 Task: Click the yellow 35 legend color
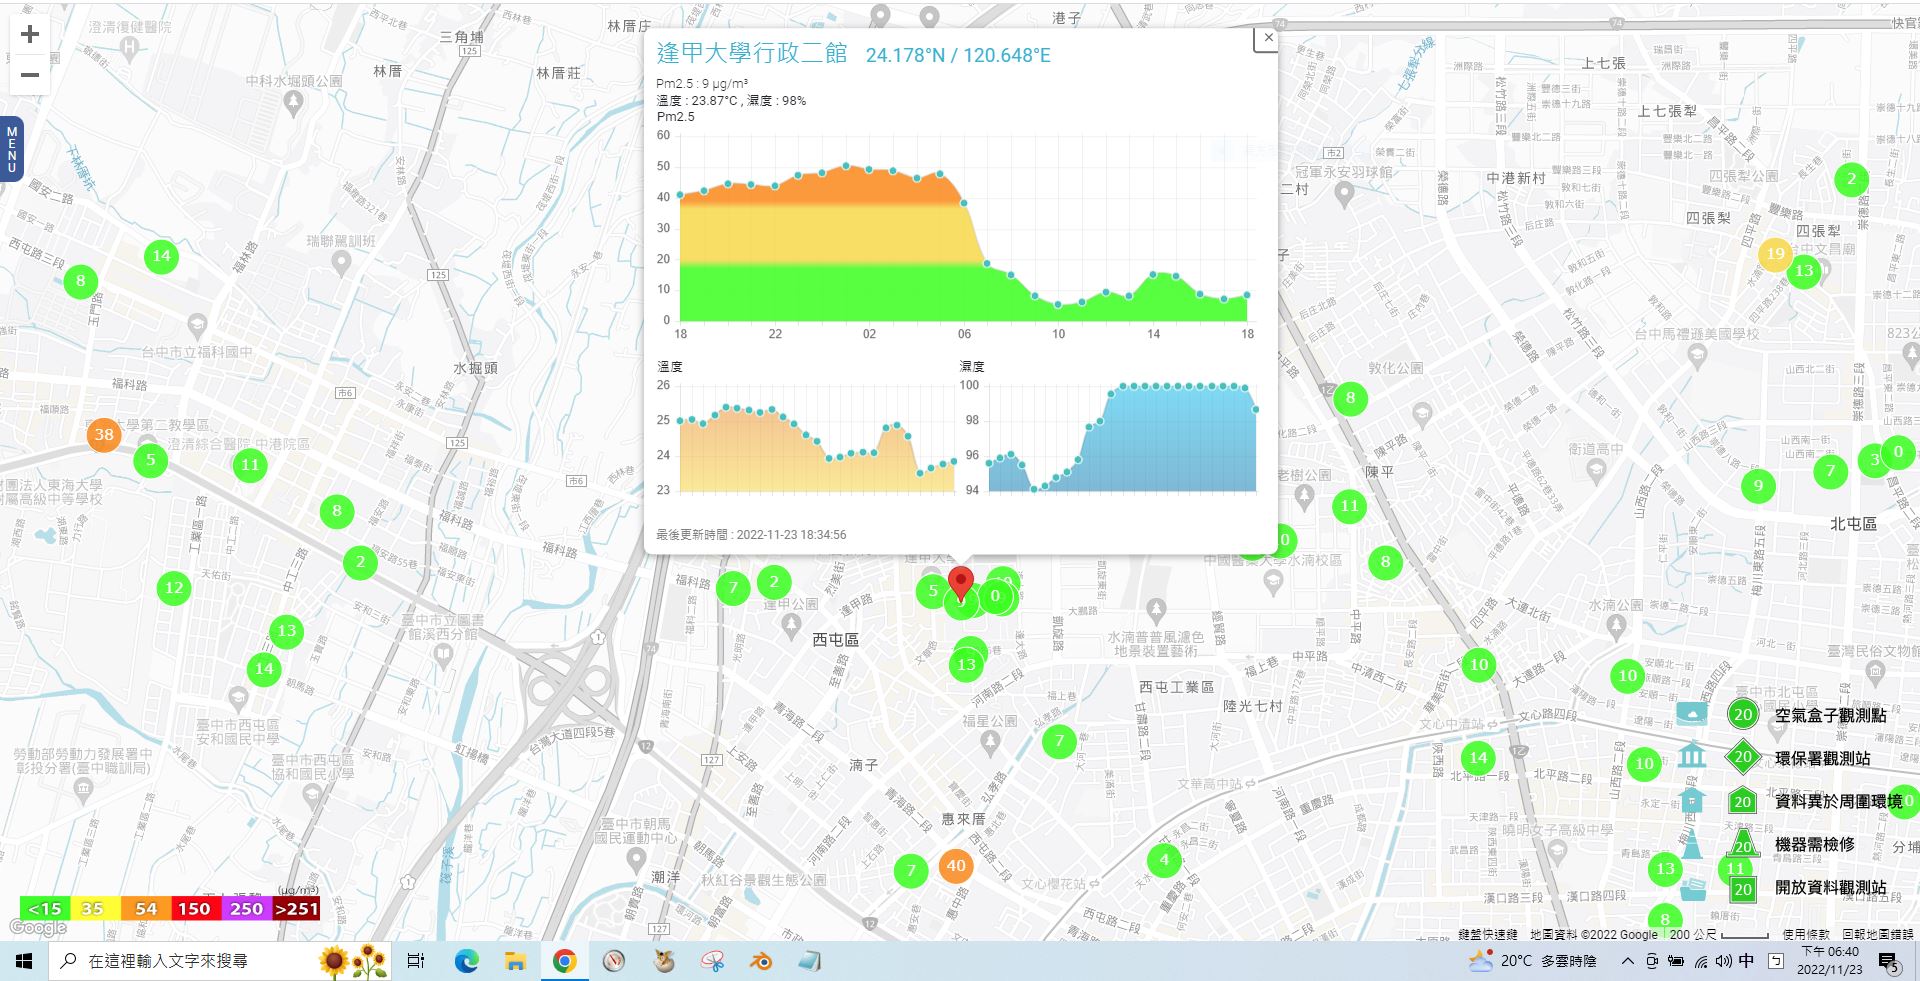pos(95,909)
